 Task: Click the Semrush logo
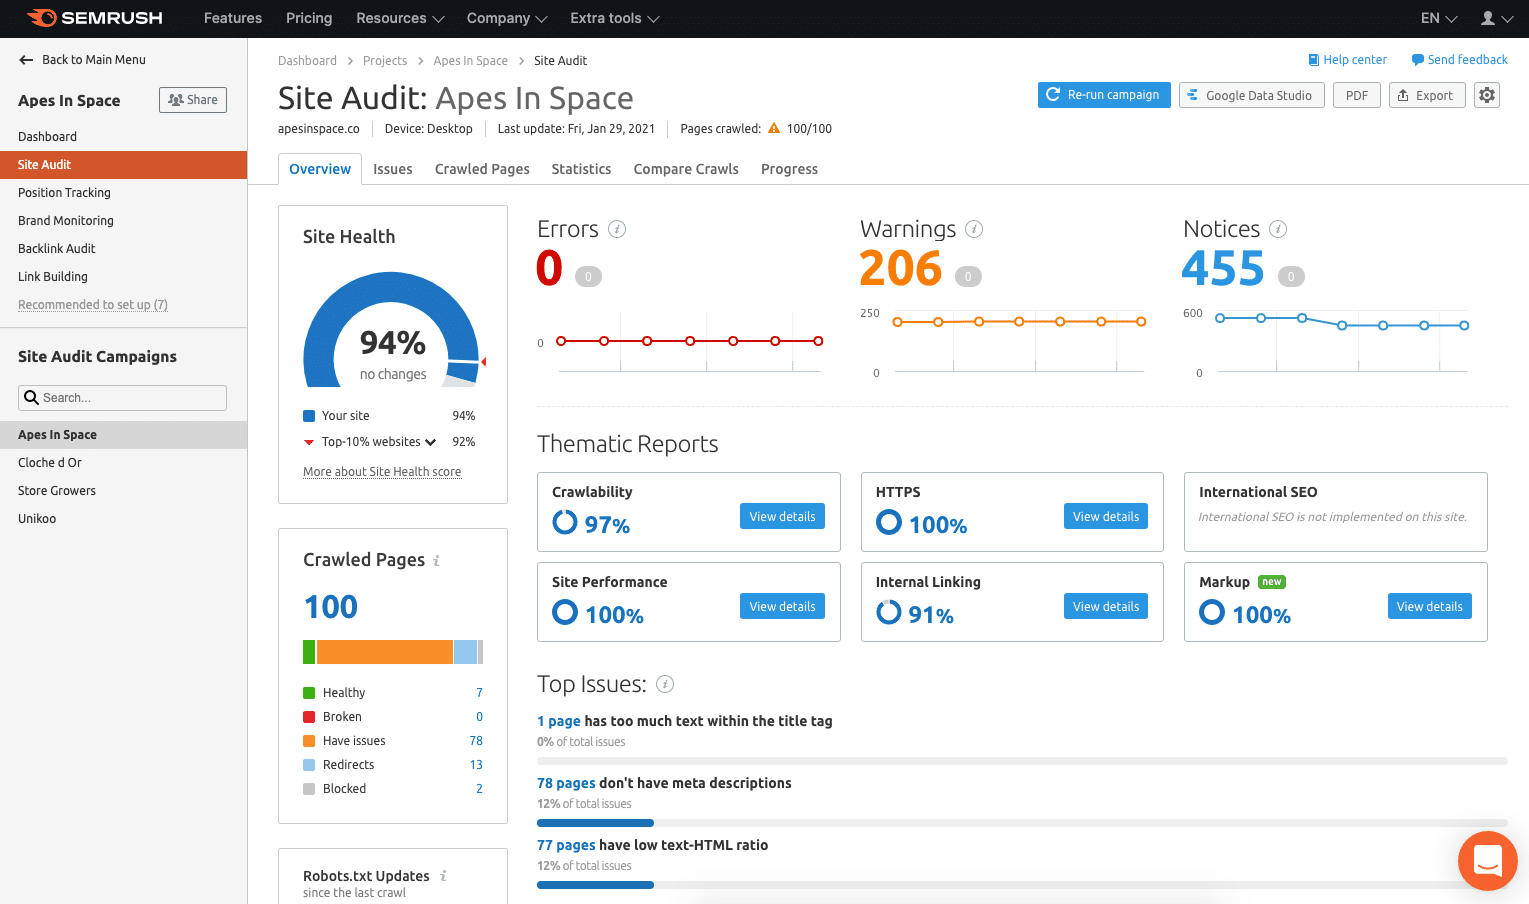tap(95, 18)
